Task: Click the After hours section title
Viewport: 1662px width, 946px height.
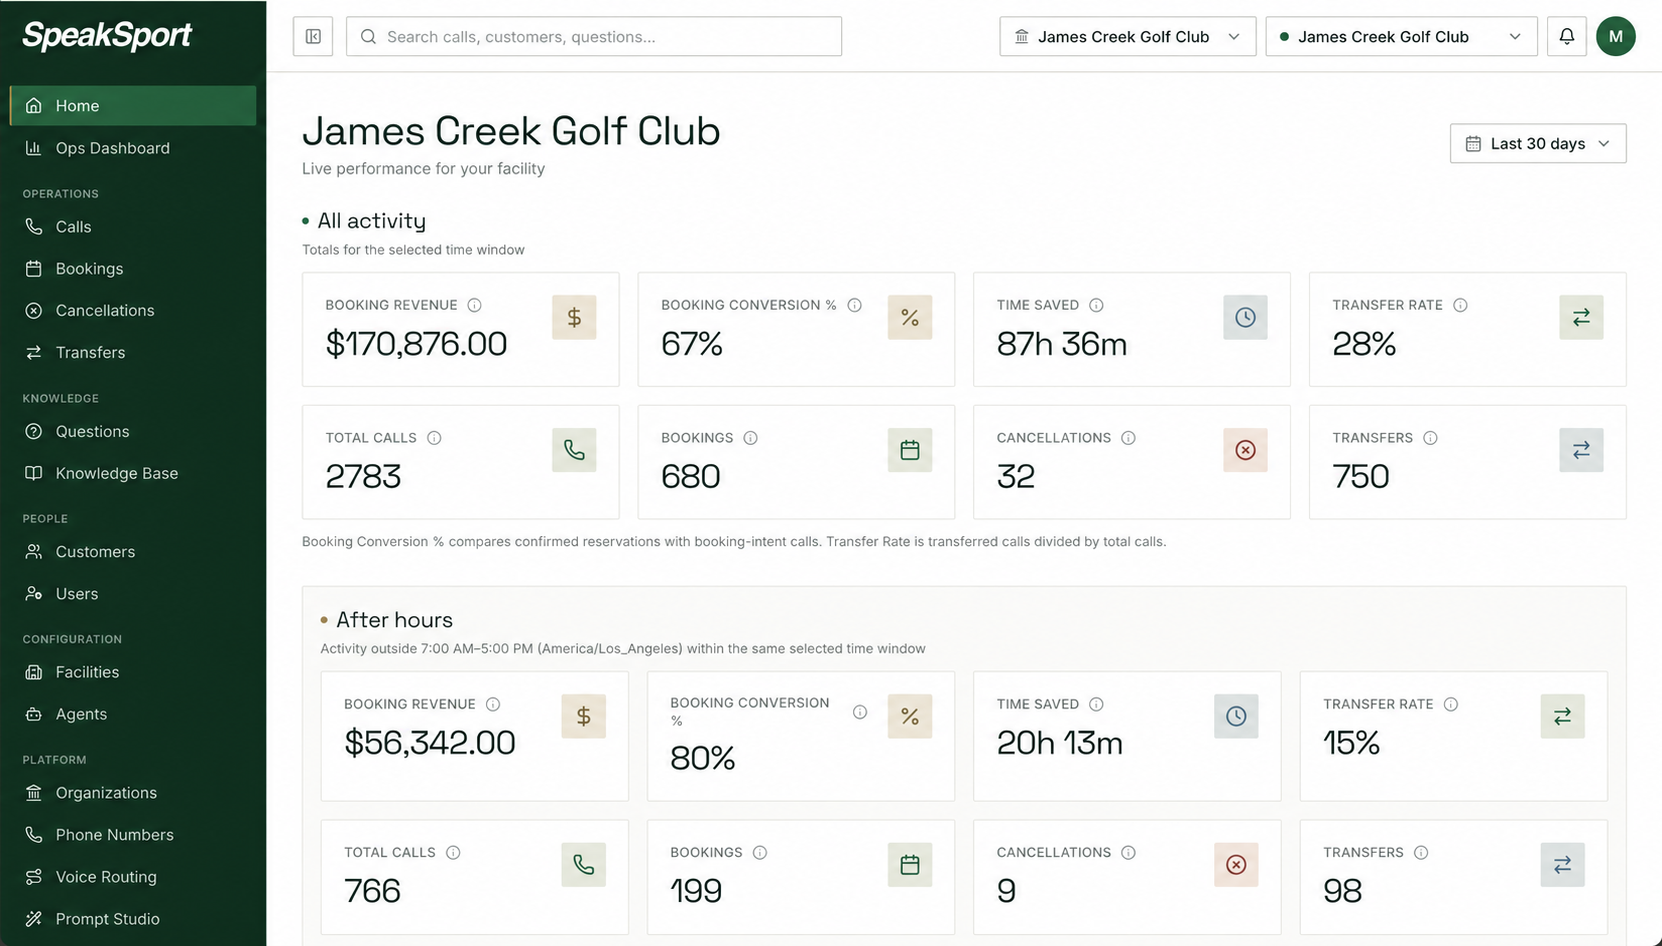Action: point(394,620)
